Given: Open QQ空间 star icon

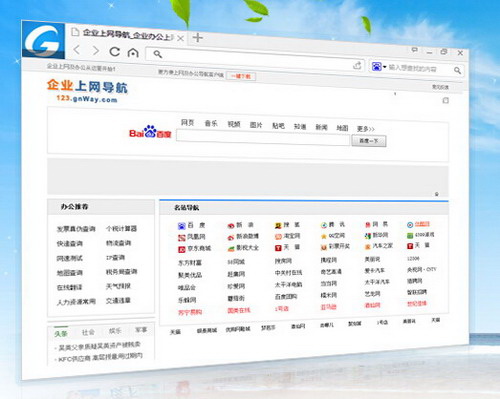Looking at the screenshot, I should pos(324,236).
